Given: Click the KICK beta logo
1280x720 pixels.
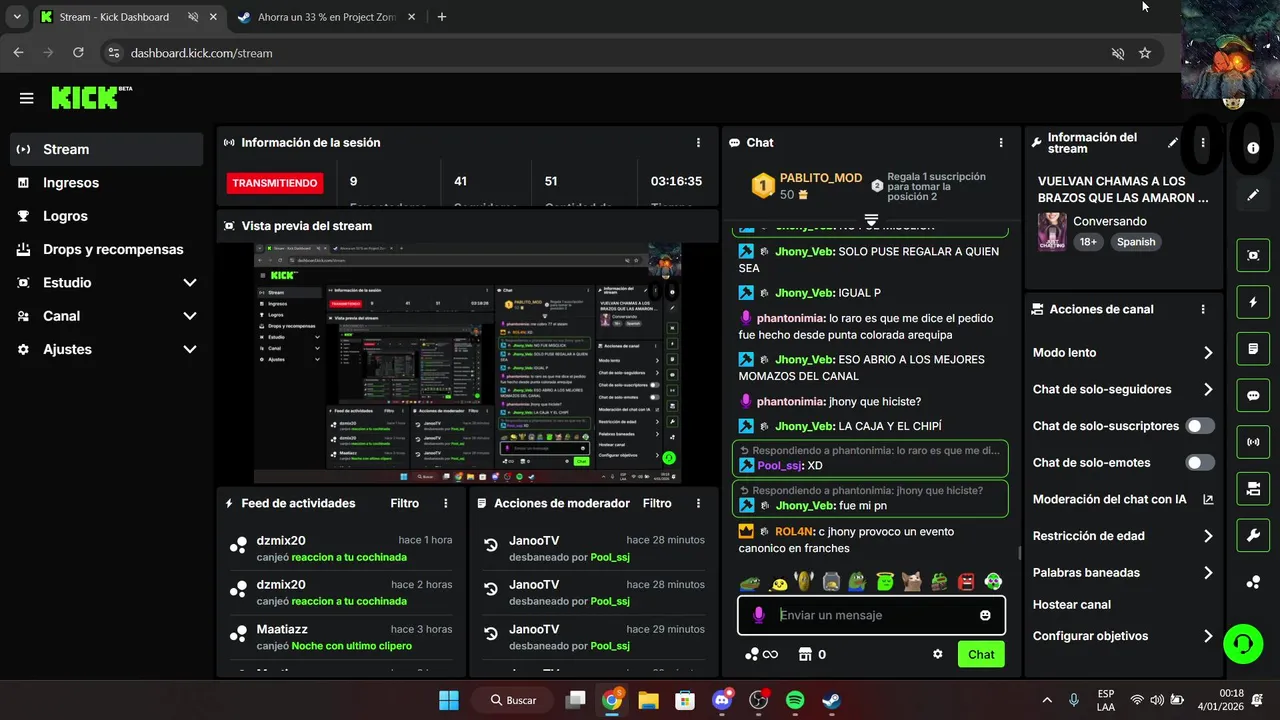Looking at the screenshot, I should pos(91,97).
